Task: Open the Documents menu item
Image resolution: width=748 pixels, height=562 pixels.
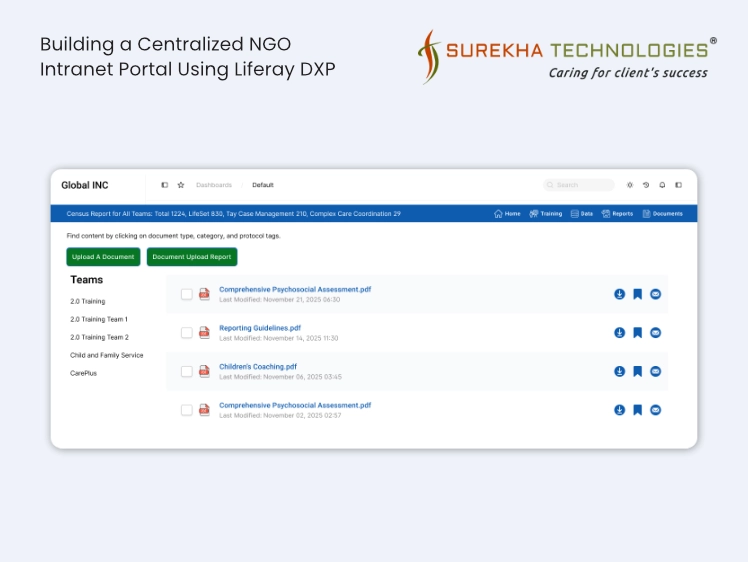Action: pos(663,214)
